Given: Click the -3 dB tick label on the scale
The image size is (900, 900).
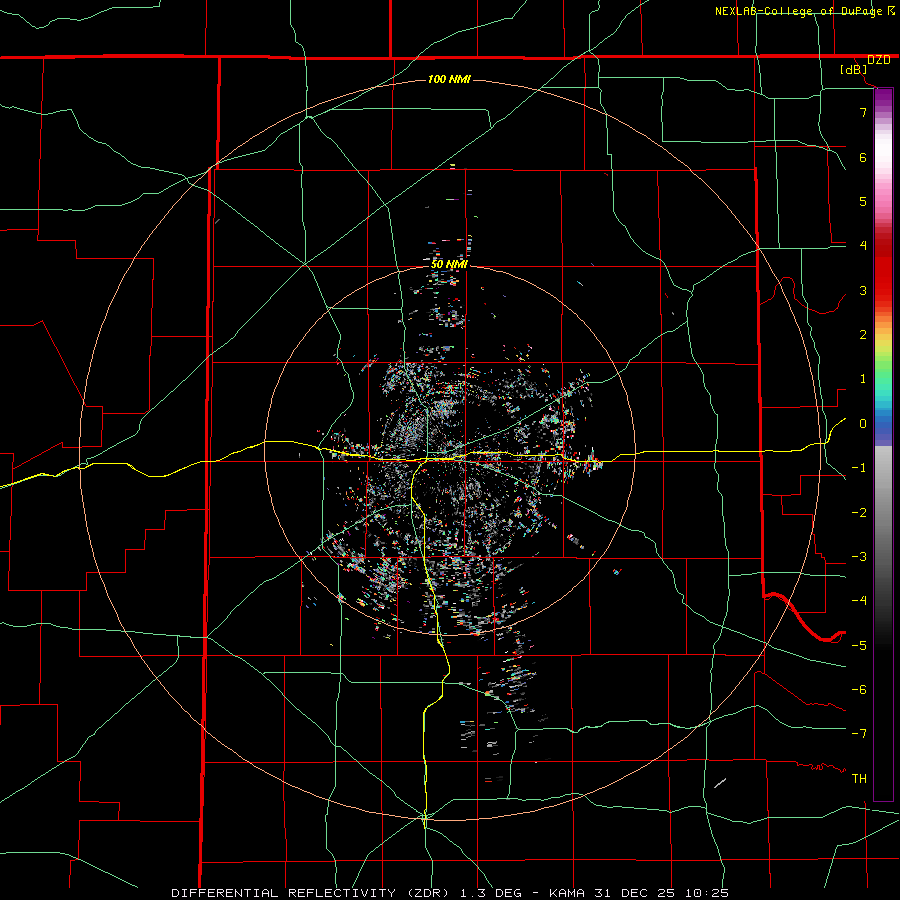Looking at the screenshot, I should tap(859, 557).
